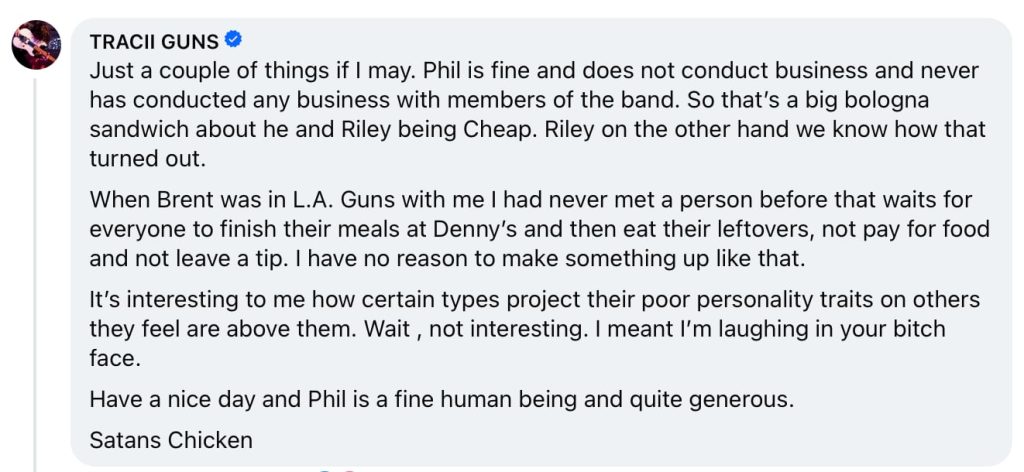Select the paragraph beginning "When Brent was"
Image resolution: width=1024 pixels, height=472 pixels.
[539, 229]
